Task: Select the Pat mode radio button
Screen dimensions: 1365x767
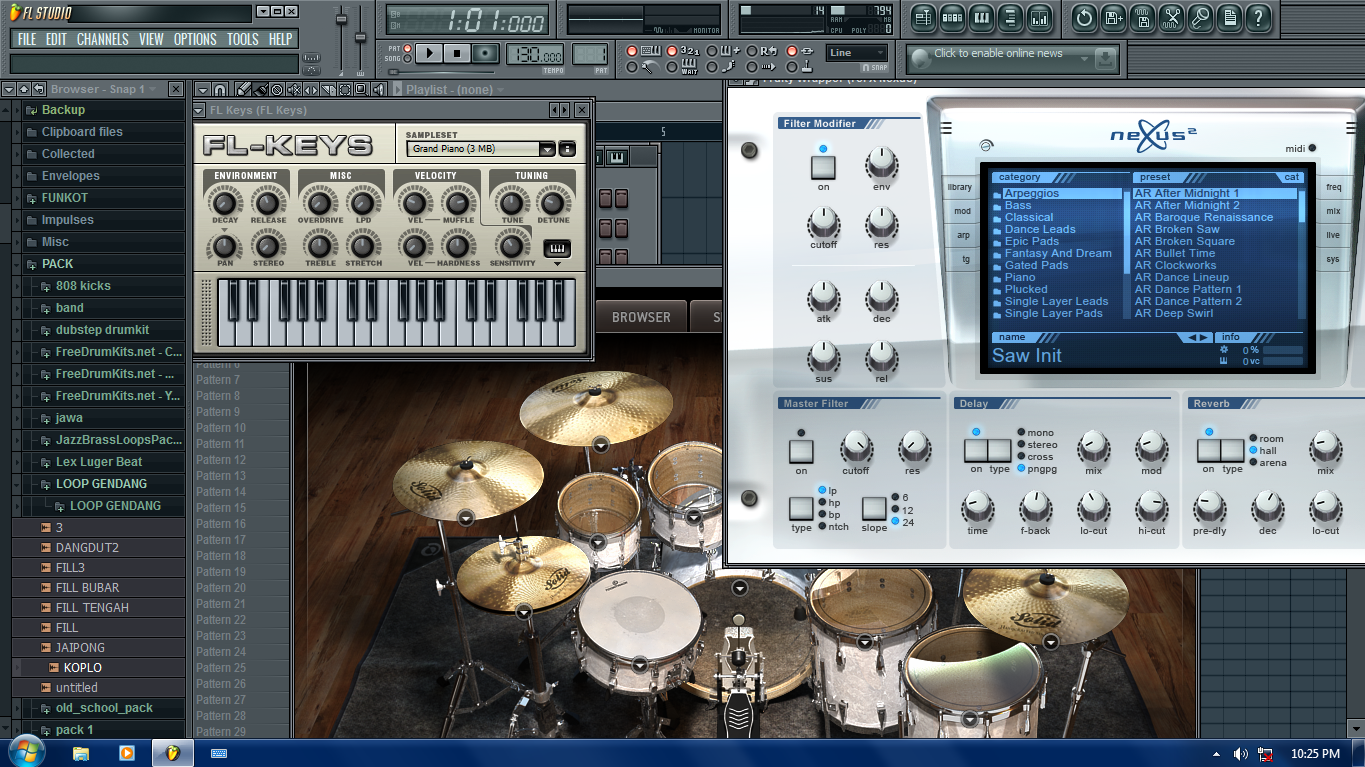Action: (409, 48)
